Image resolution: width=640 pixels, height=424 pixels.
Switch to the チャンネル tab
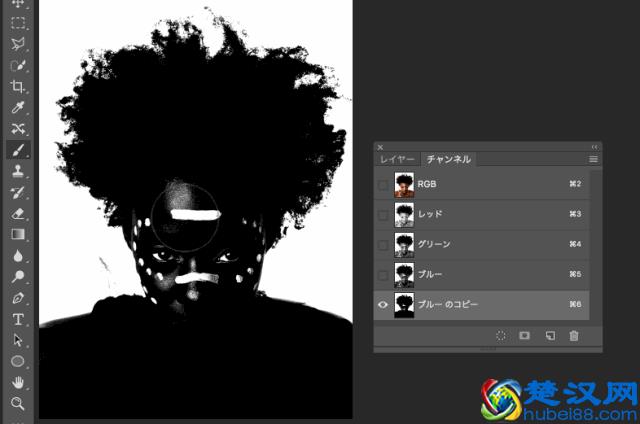[449, 159]
